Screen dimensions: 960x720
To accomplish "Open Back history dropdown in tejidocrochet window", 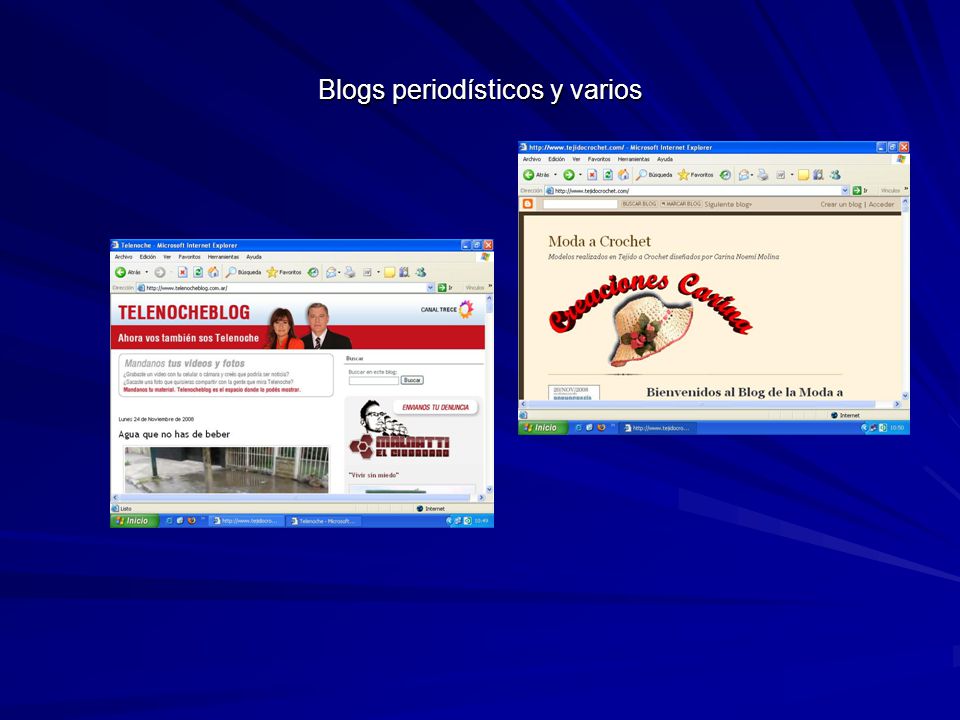I will click(555, 175).
